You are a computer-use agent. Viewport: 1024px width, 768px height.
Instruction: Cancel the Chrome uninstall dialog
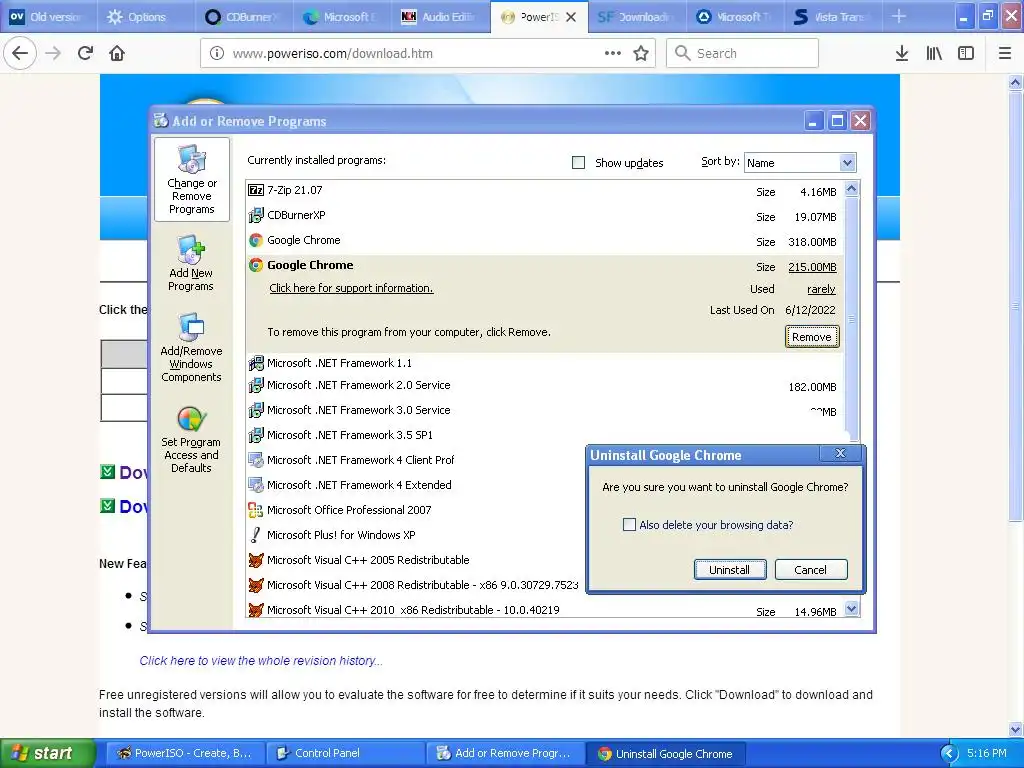(810, 569)
